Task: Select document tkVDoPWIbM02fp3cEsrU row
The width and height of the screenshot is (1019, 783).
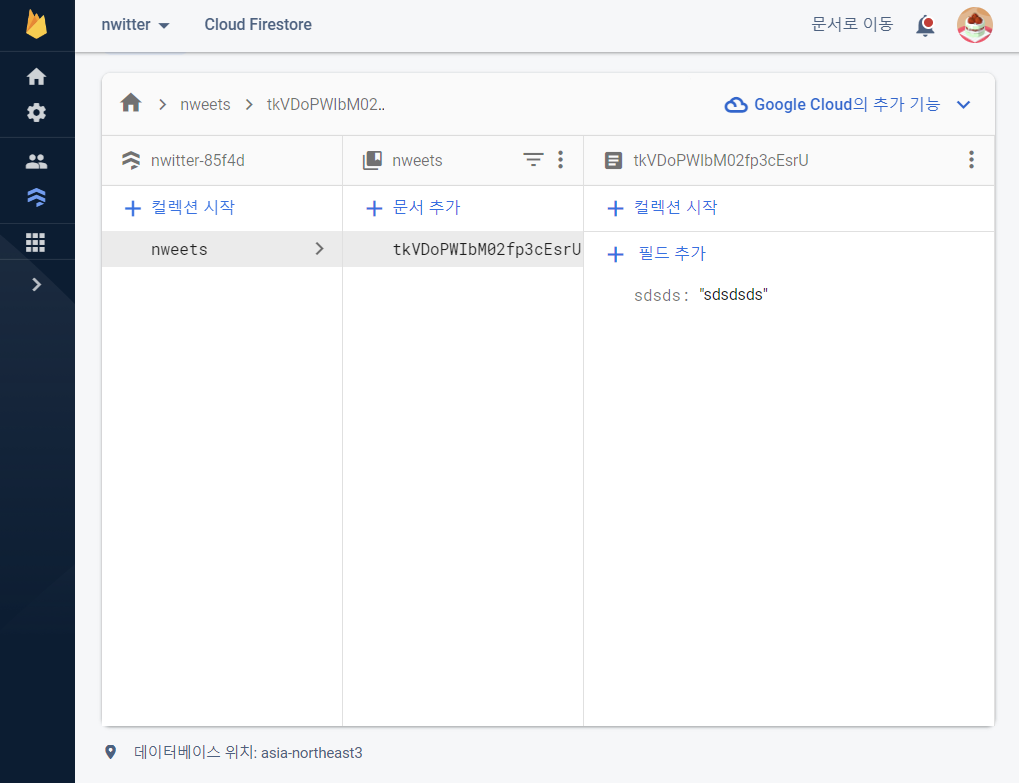Action: tap(463, 249)
